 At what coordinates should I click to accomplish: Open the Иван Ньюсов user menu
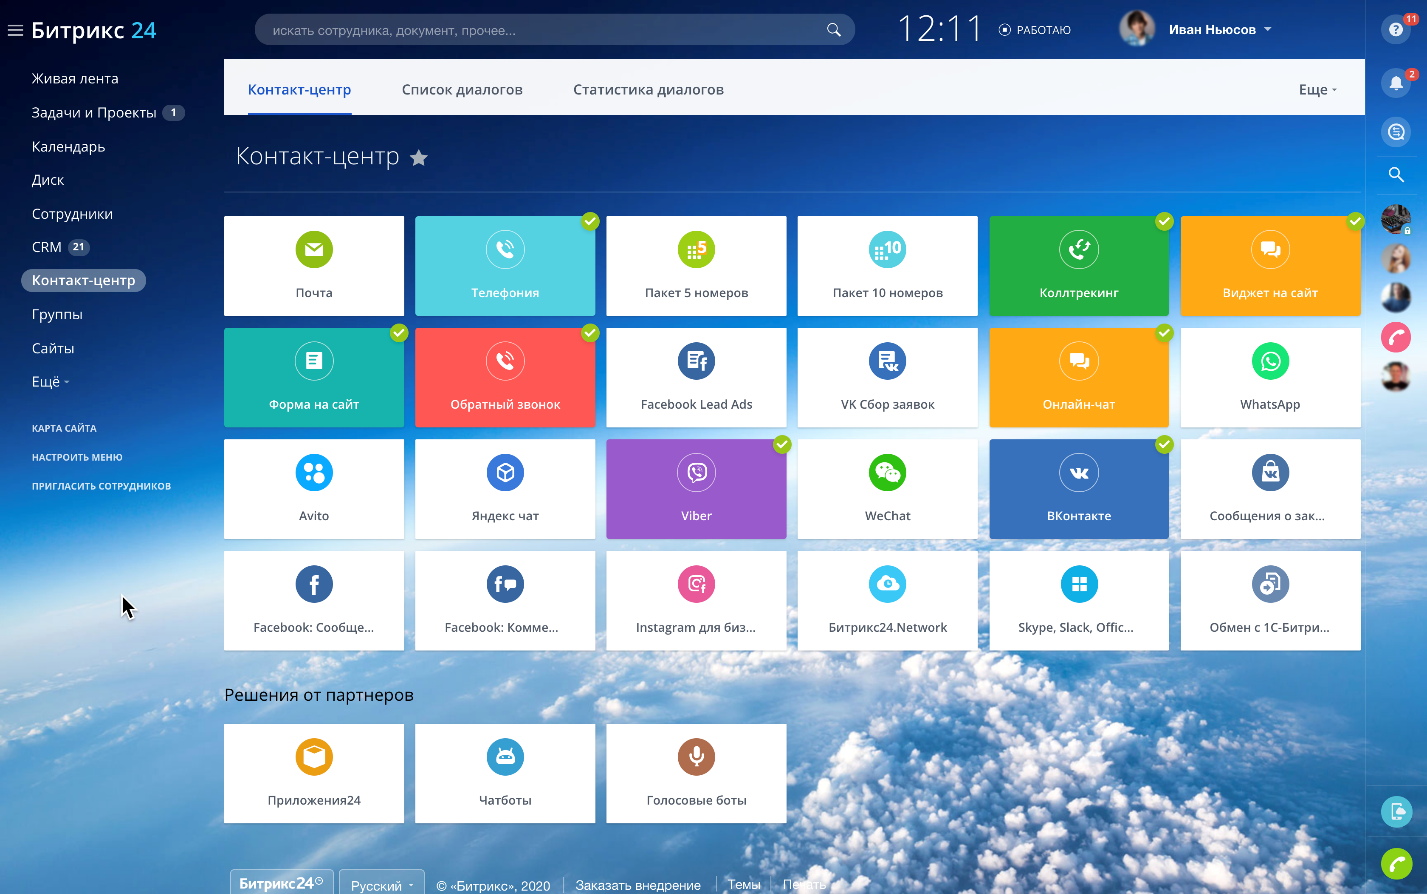[1220, 30]
